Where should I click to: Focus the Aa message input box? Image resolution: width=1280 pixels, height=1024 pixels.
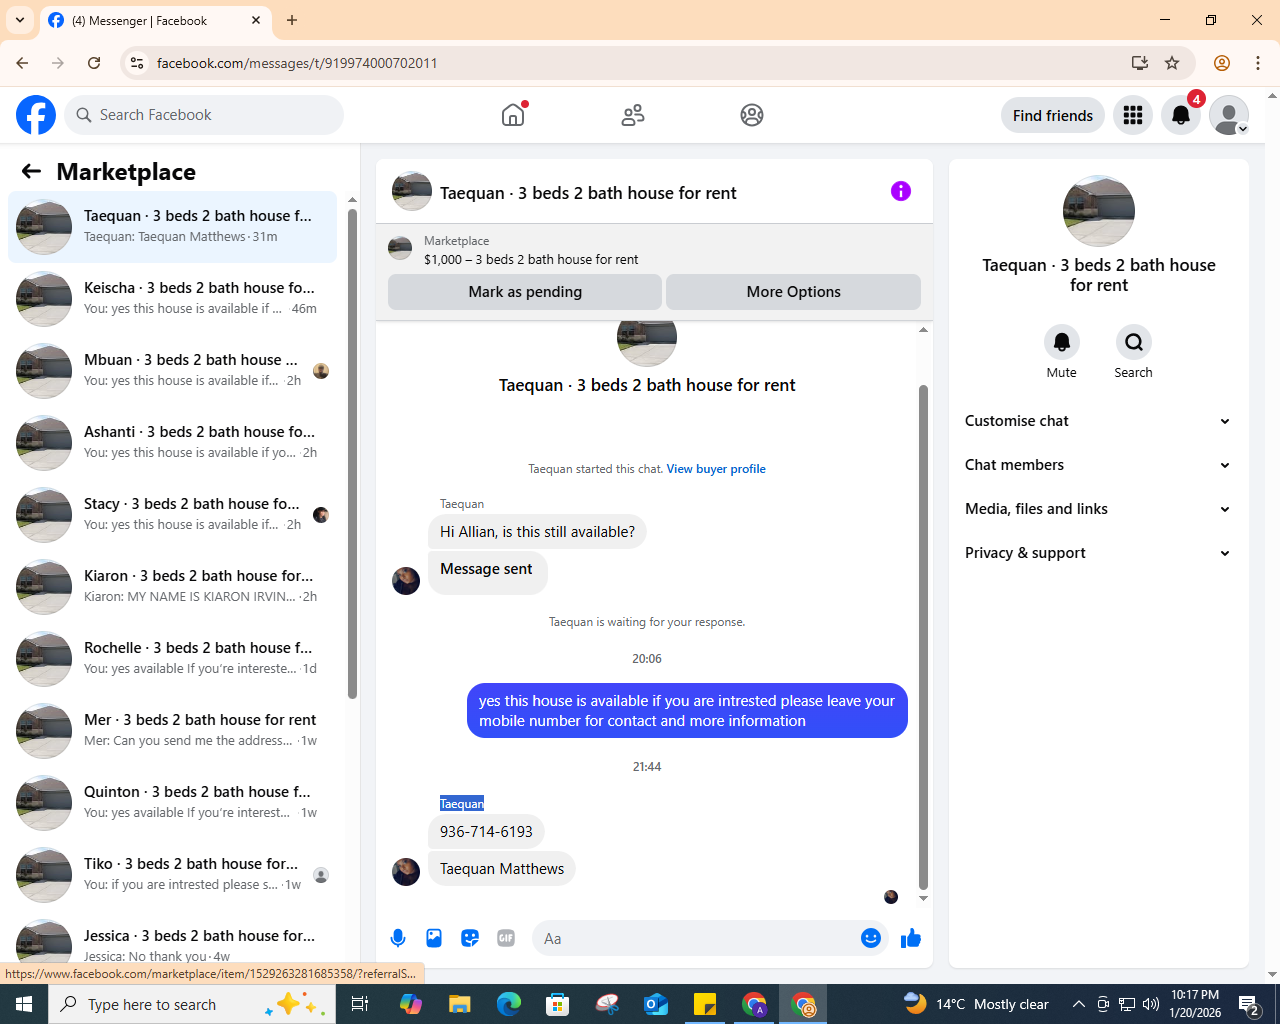(x=697, y=938)
